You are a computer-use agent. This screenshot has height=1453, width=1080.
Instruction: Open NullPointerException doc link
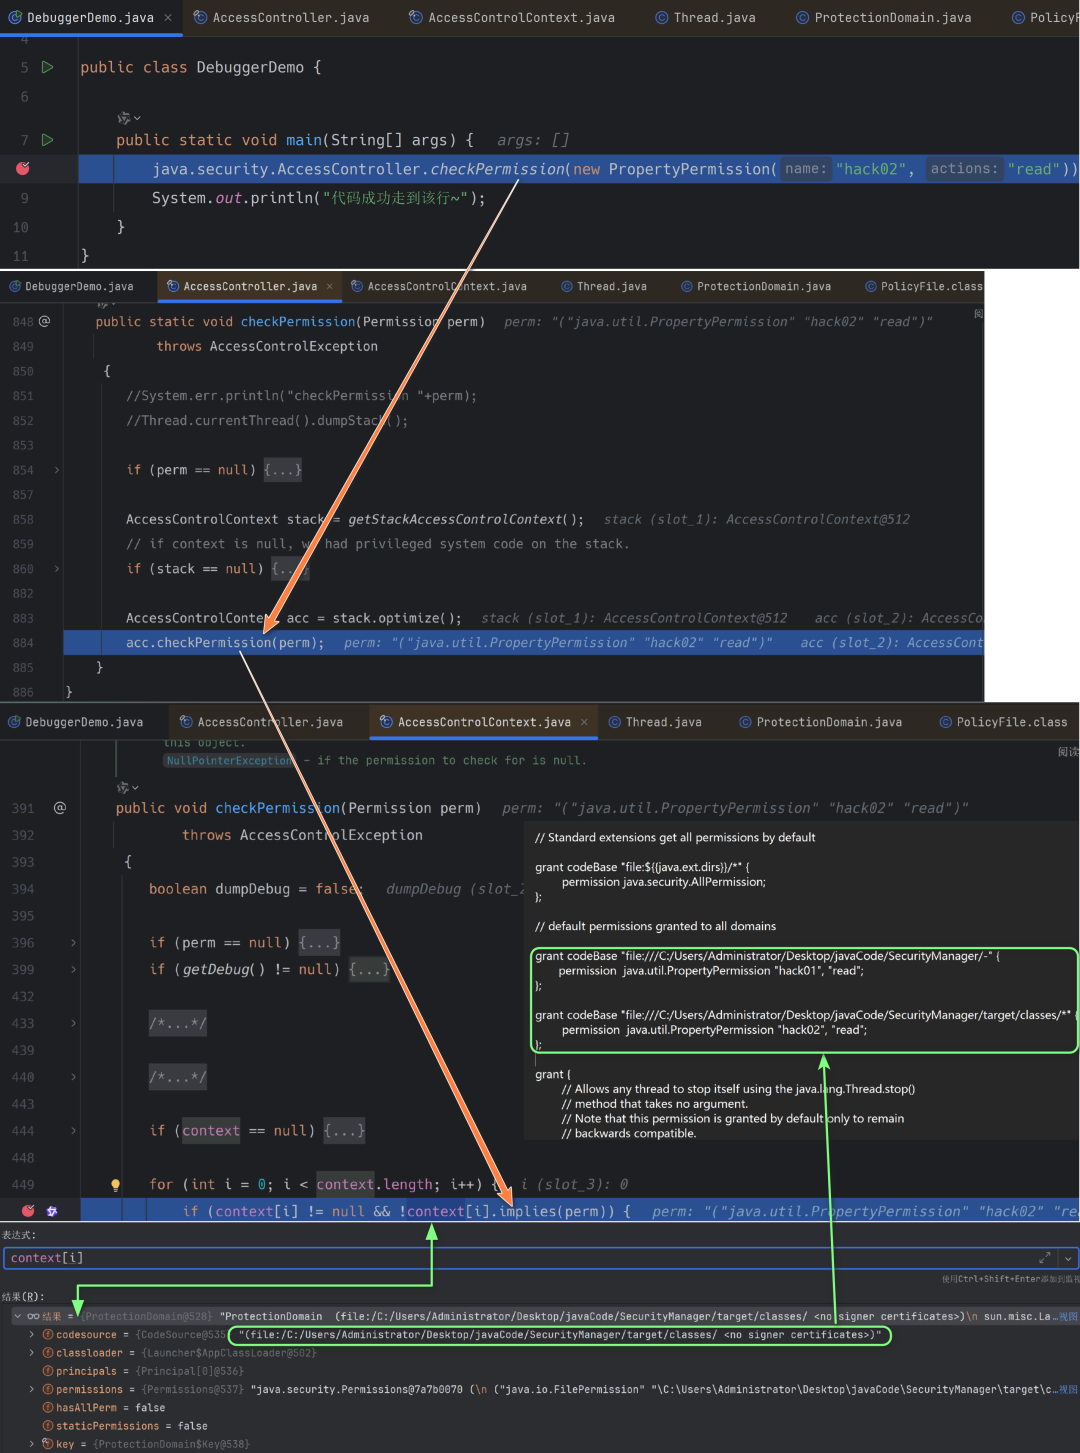click(229, 761)
